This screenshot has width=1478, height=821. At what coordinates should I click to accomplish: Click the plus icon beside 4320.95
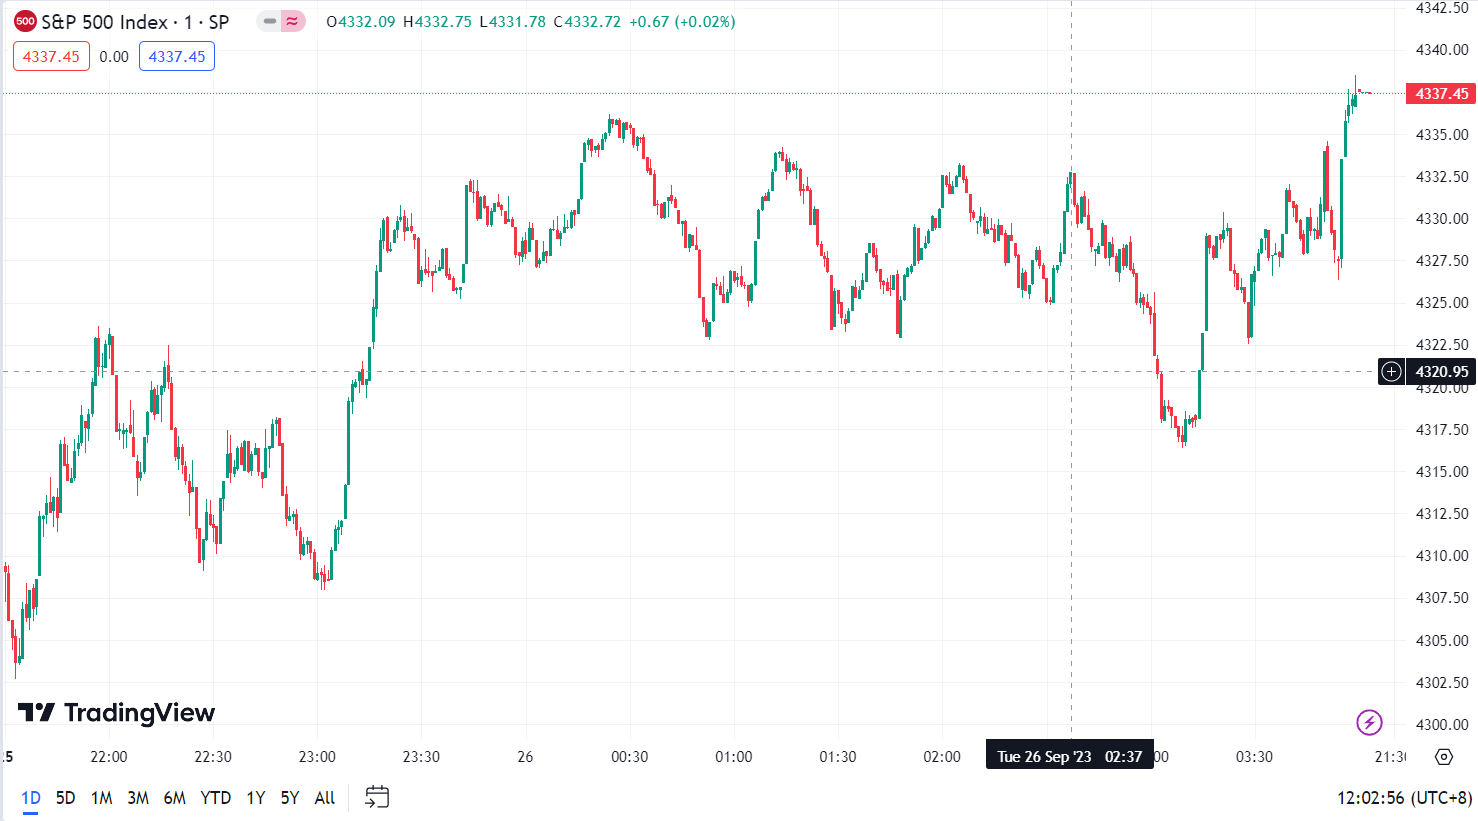(1391, 372)
